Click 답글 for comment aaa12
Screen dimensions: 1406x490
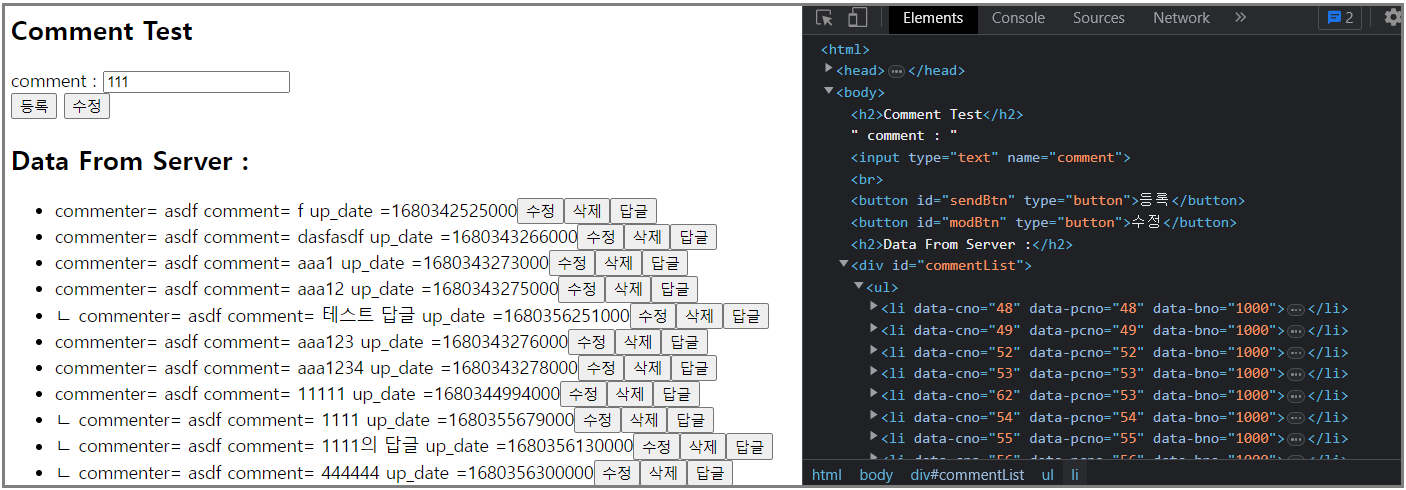click(675, 289)
